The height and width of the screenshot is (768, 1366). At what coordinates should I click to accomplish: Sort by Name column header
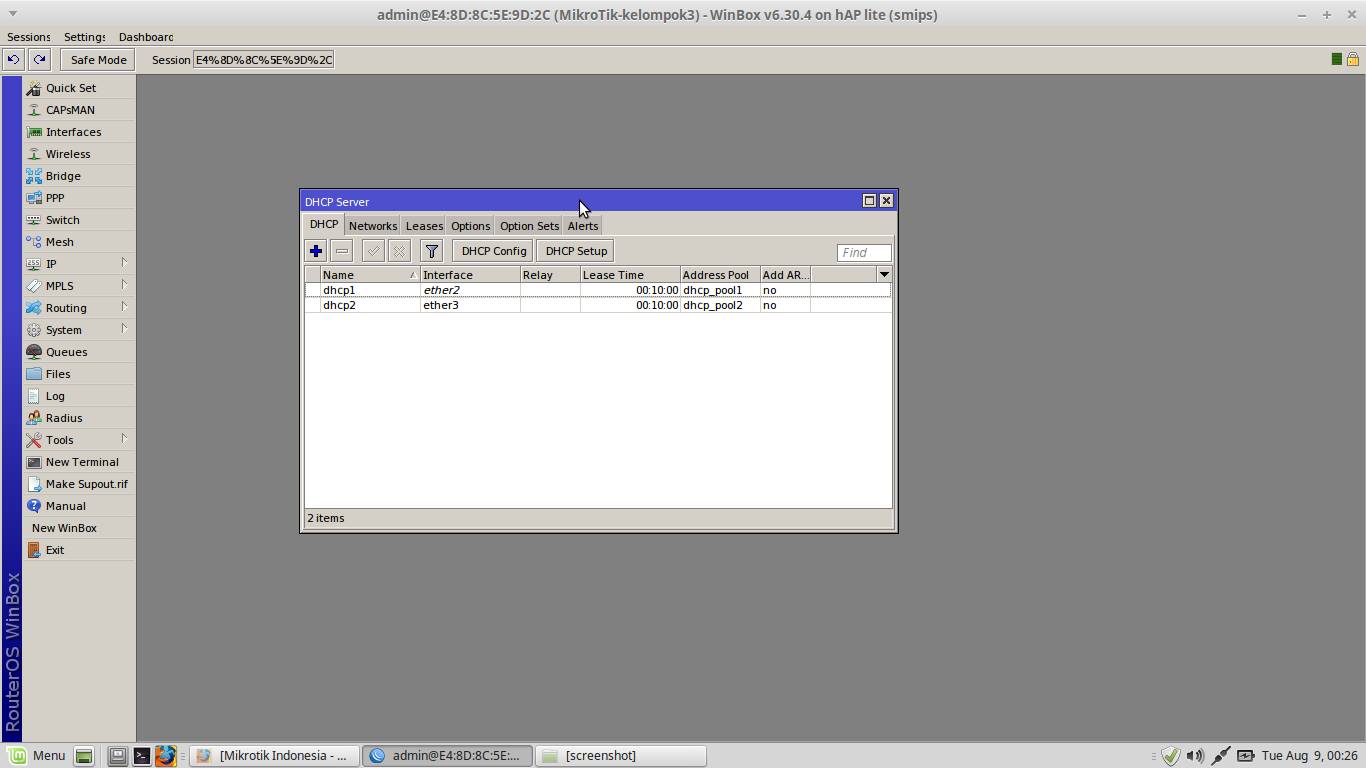[x=370, y=275]
